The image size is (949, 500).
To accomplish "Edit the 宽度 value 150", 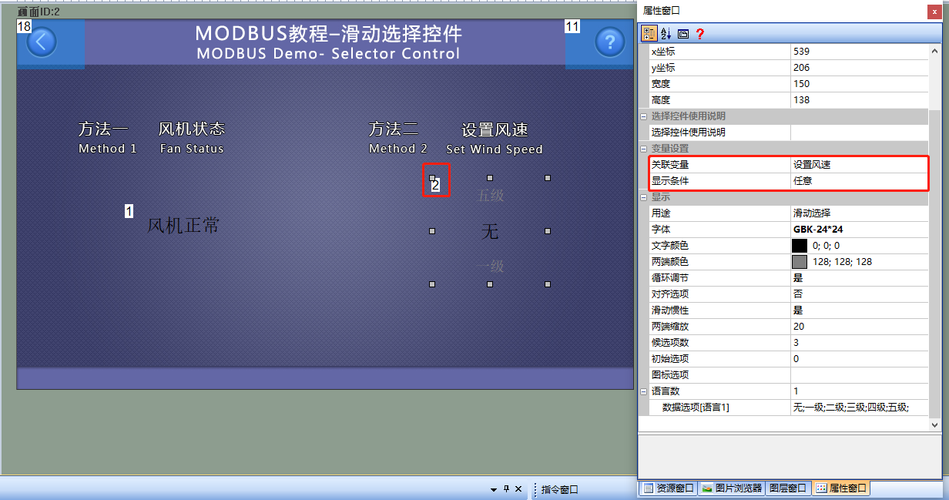I will point(859,84).
